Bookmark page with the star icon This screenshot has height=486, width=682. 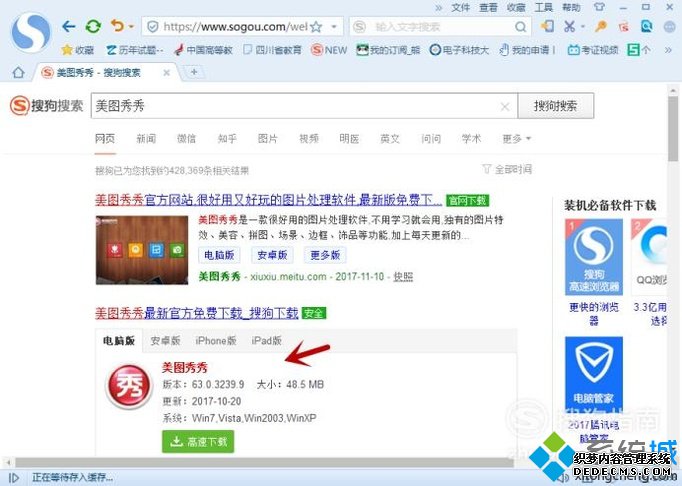(317, 27)
